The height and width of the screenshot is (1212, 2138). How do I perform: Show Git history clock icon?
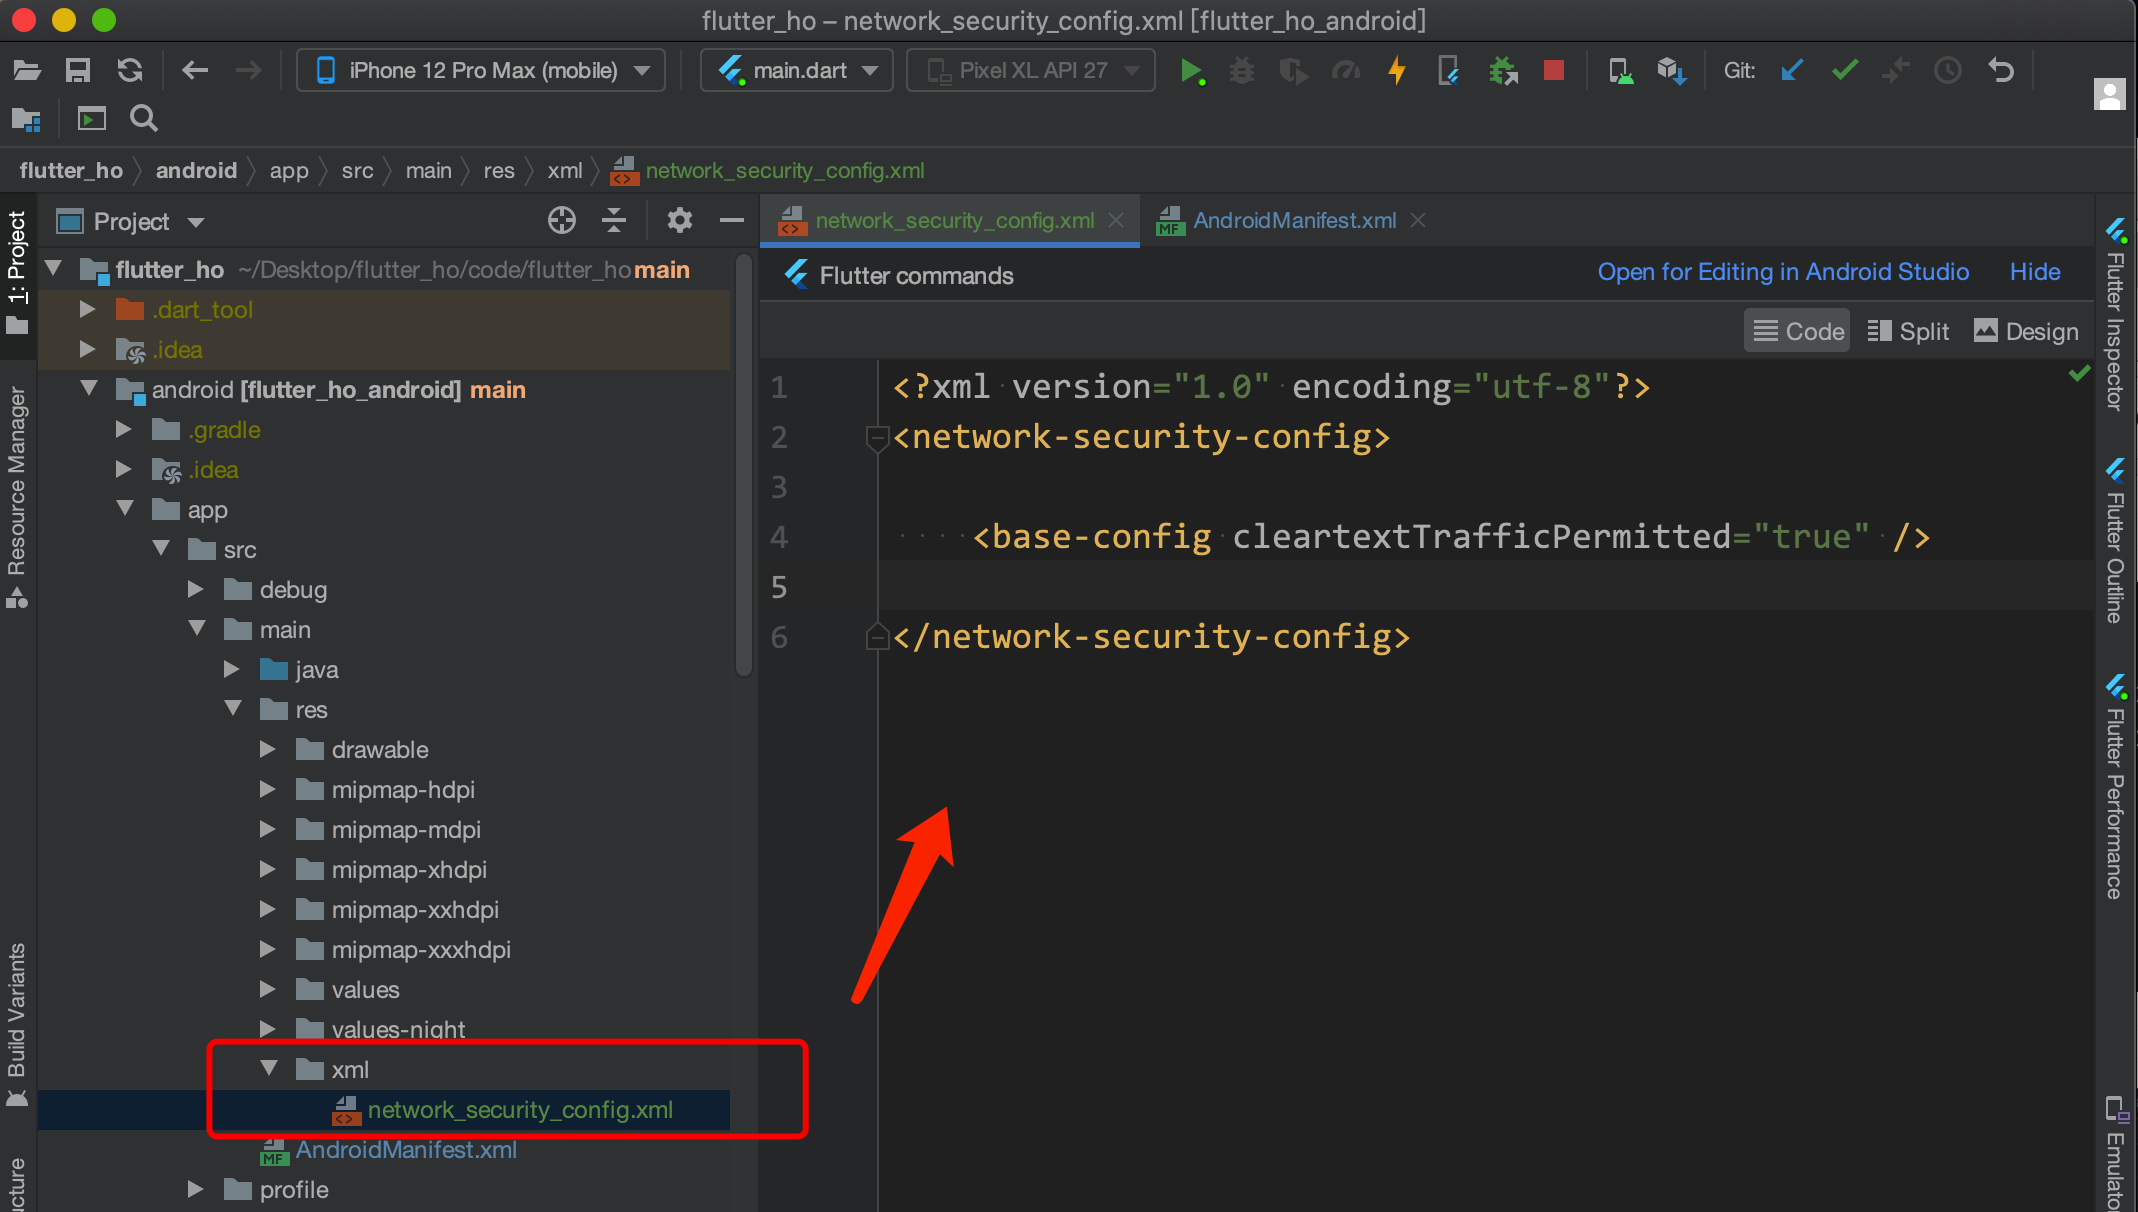pyautogui.click(x=1947, y=70)
